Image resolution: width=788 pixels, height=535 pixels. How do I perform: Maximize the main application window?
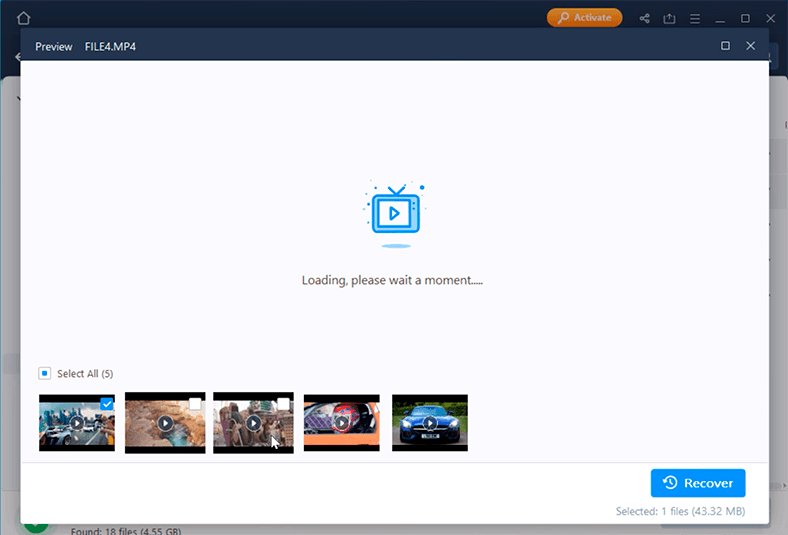pyautogui.click(x=745, y=19)
